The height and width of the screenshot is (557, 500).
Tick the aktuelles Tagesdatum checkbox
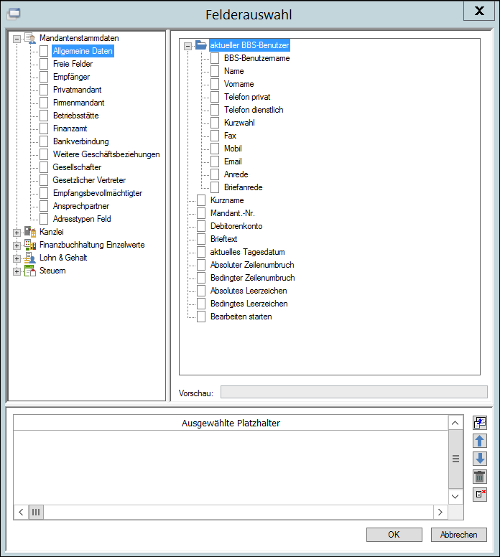pyautogui.click(x=201, y=252)
